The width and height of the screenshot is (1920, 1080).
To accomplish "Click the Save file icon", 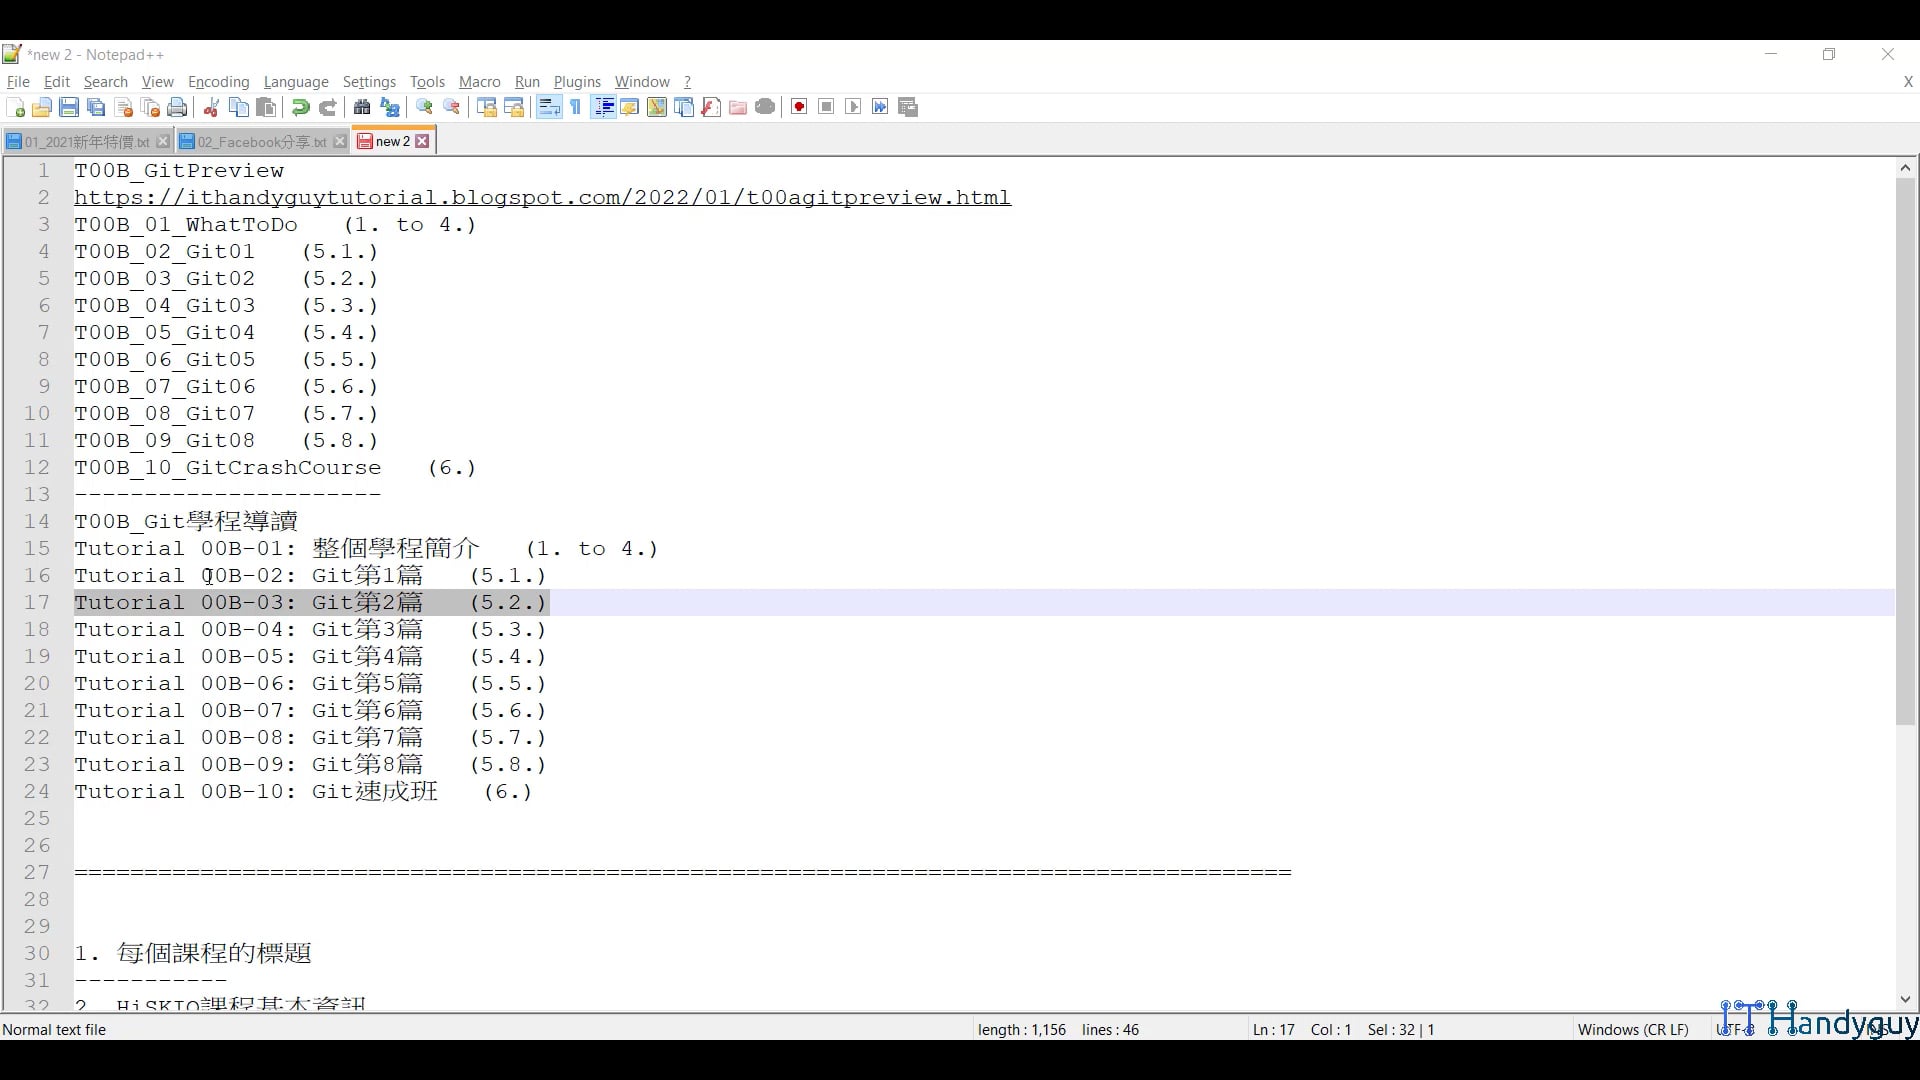I will (69, 108).
